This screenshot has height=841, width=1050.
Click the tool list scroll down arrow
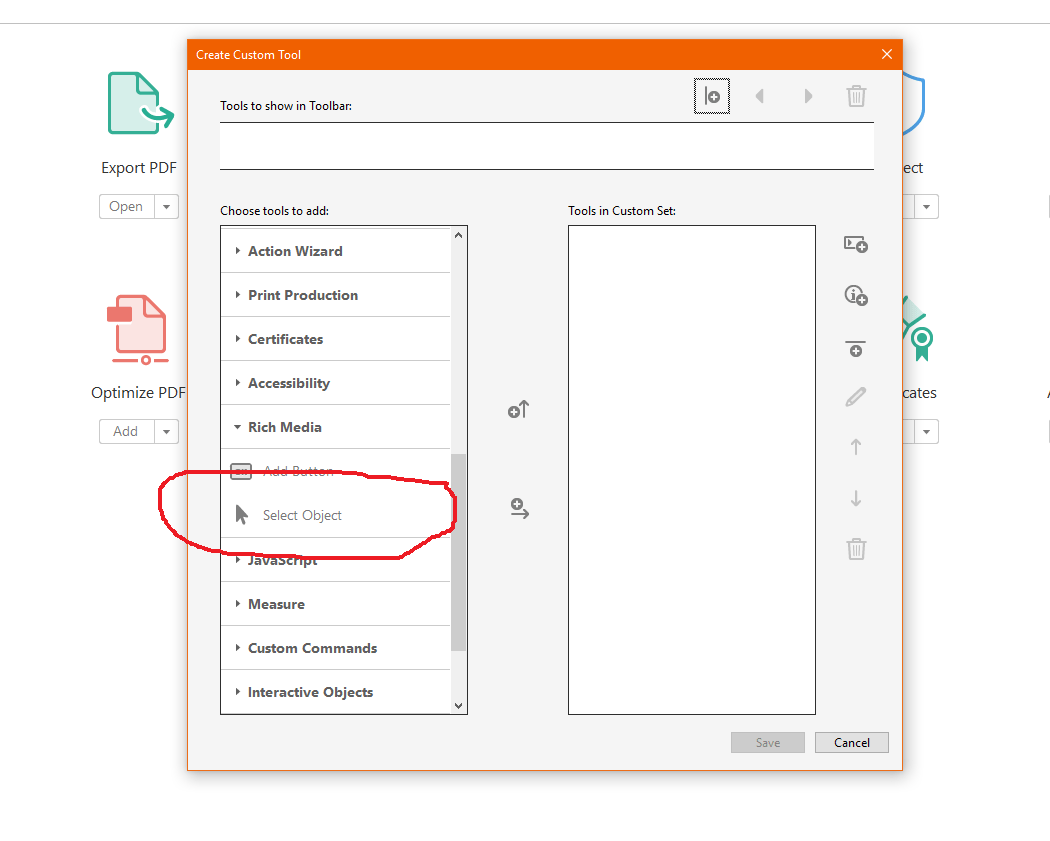click(459, 705)
